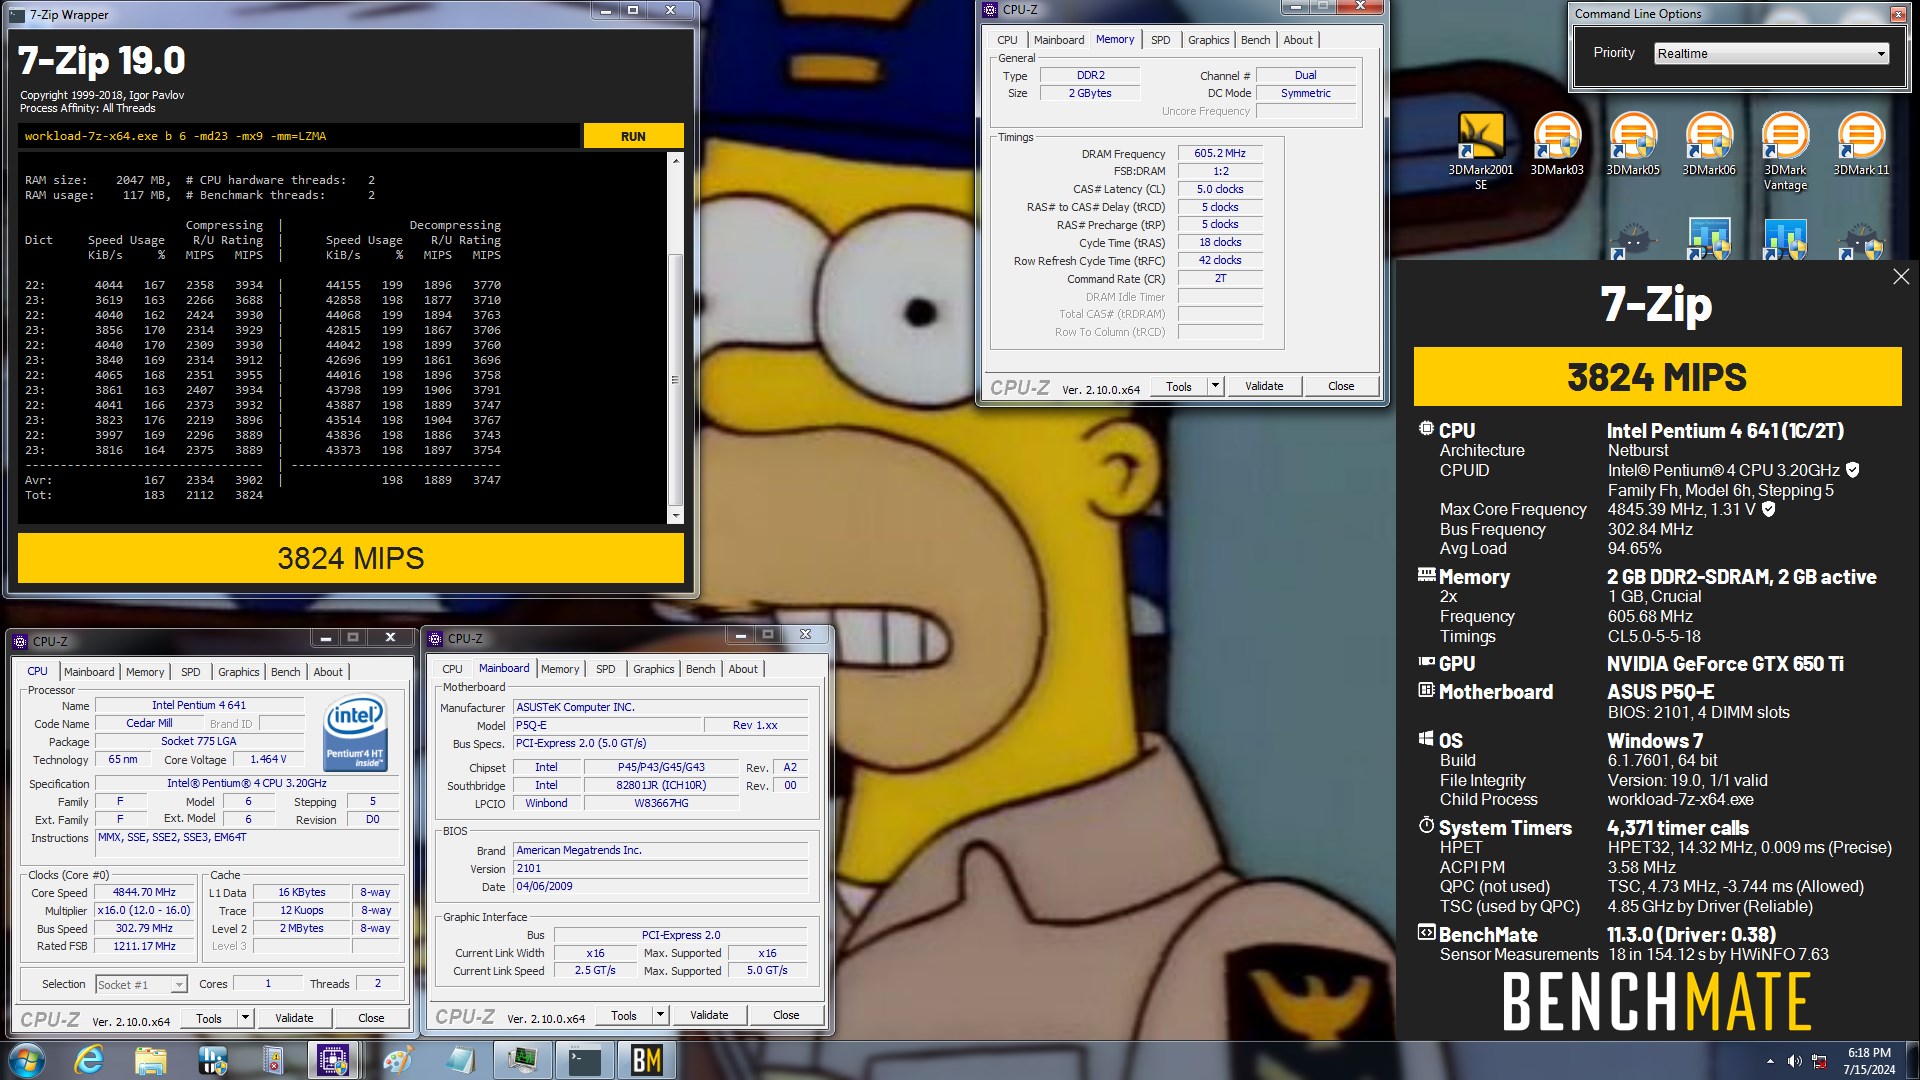Switch to Mainboard tab in CPU-Z CPU window
1920x1080 pixels.
[x=89, y=672]
